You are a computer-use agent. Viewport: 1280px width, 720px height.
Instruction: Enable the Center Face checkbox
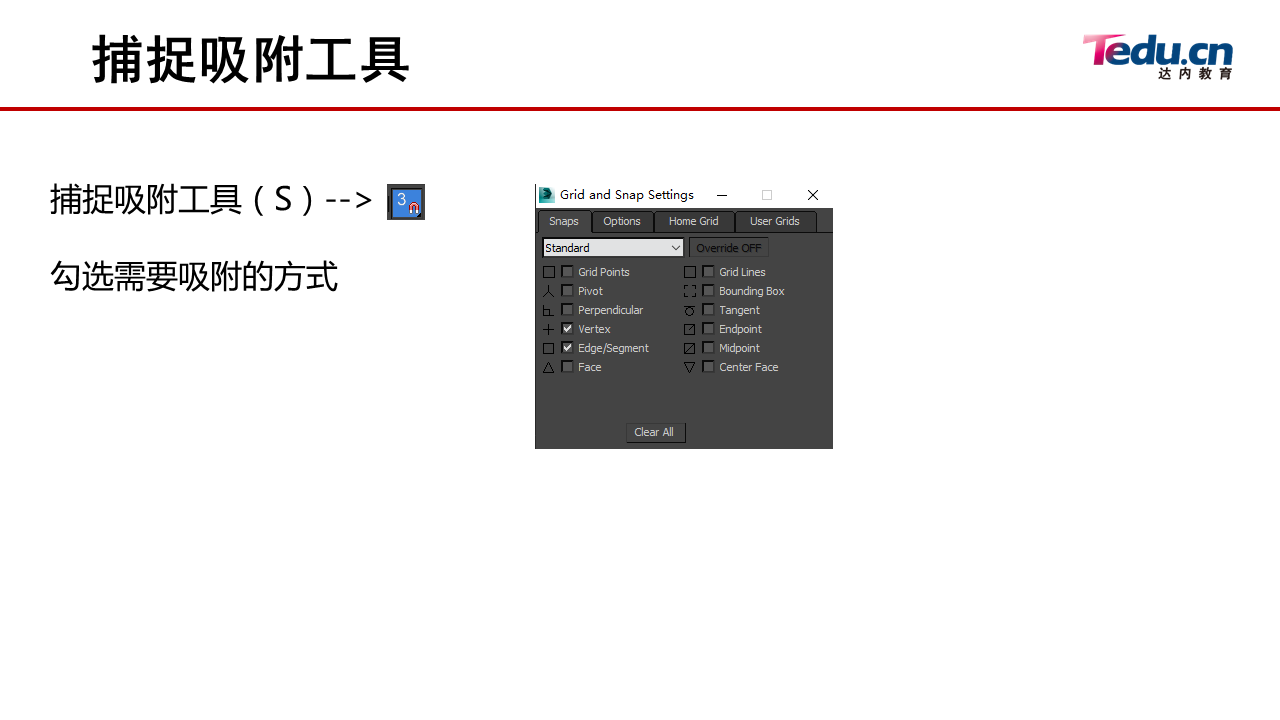pos(709,366)
